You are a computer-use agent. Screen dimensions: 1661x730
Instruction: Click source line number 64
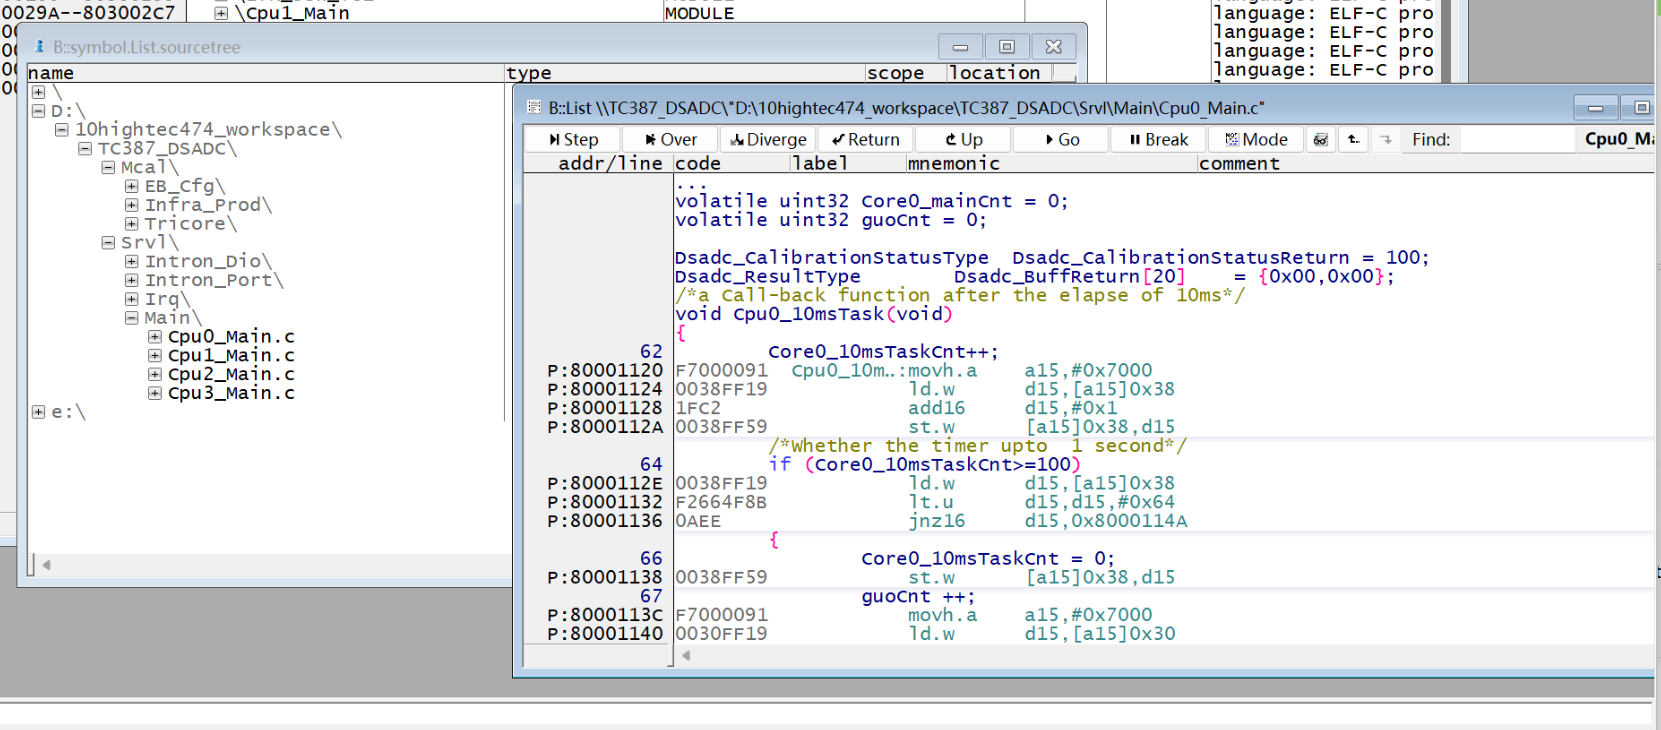[x=651, y=464]
